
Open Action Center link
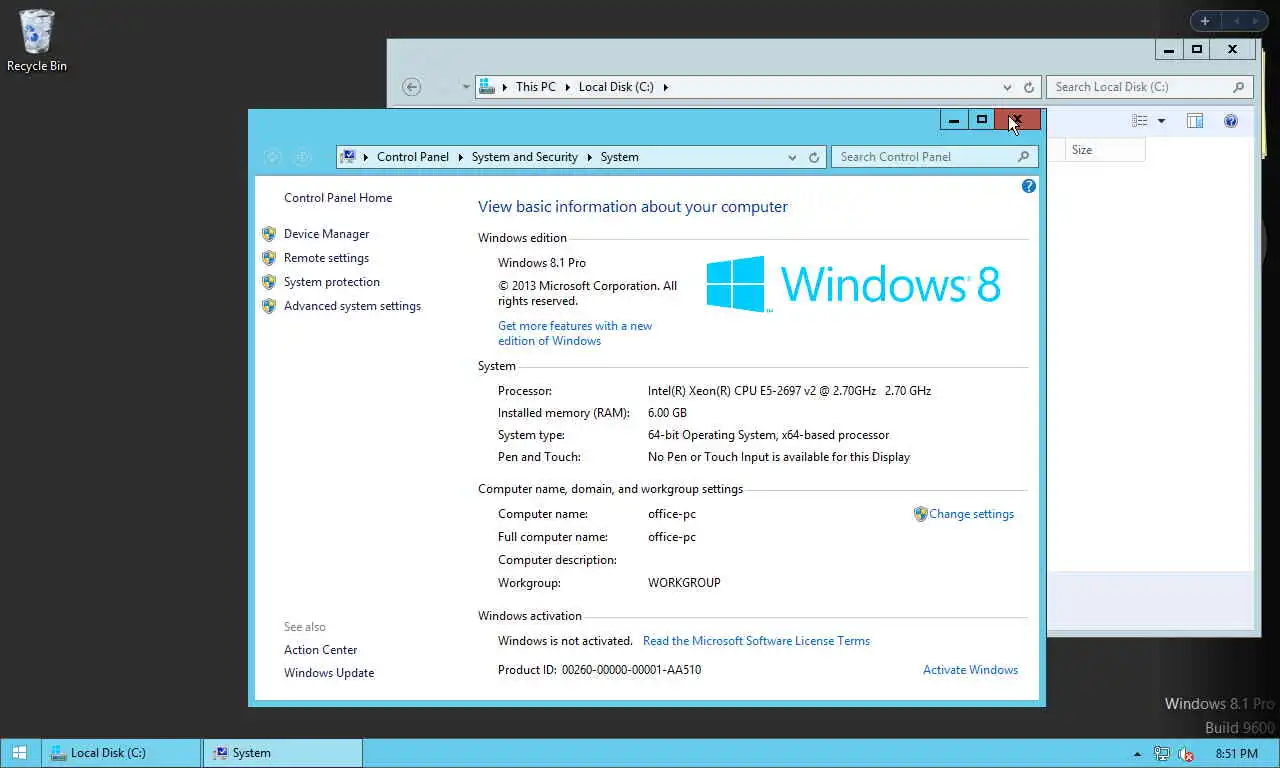point(320,650)
